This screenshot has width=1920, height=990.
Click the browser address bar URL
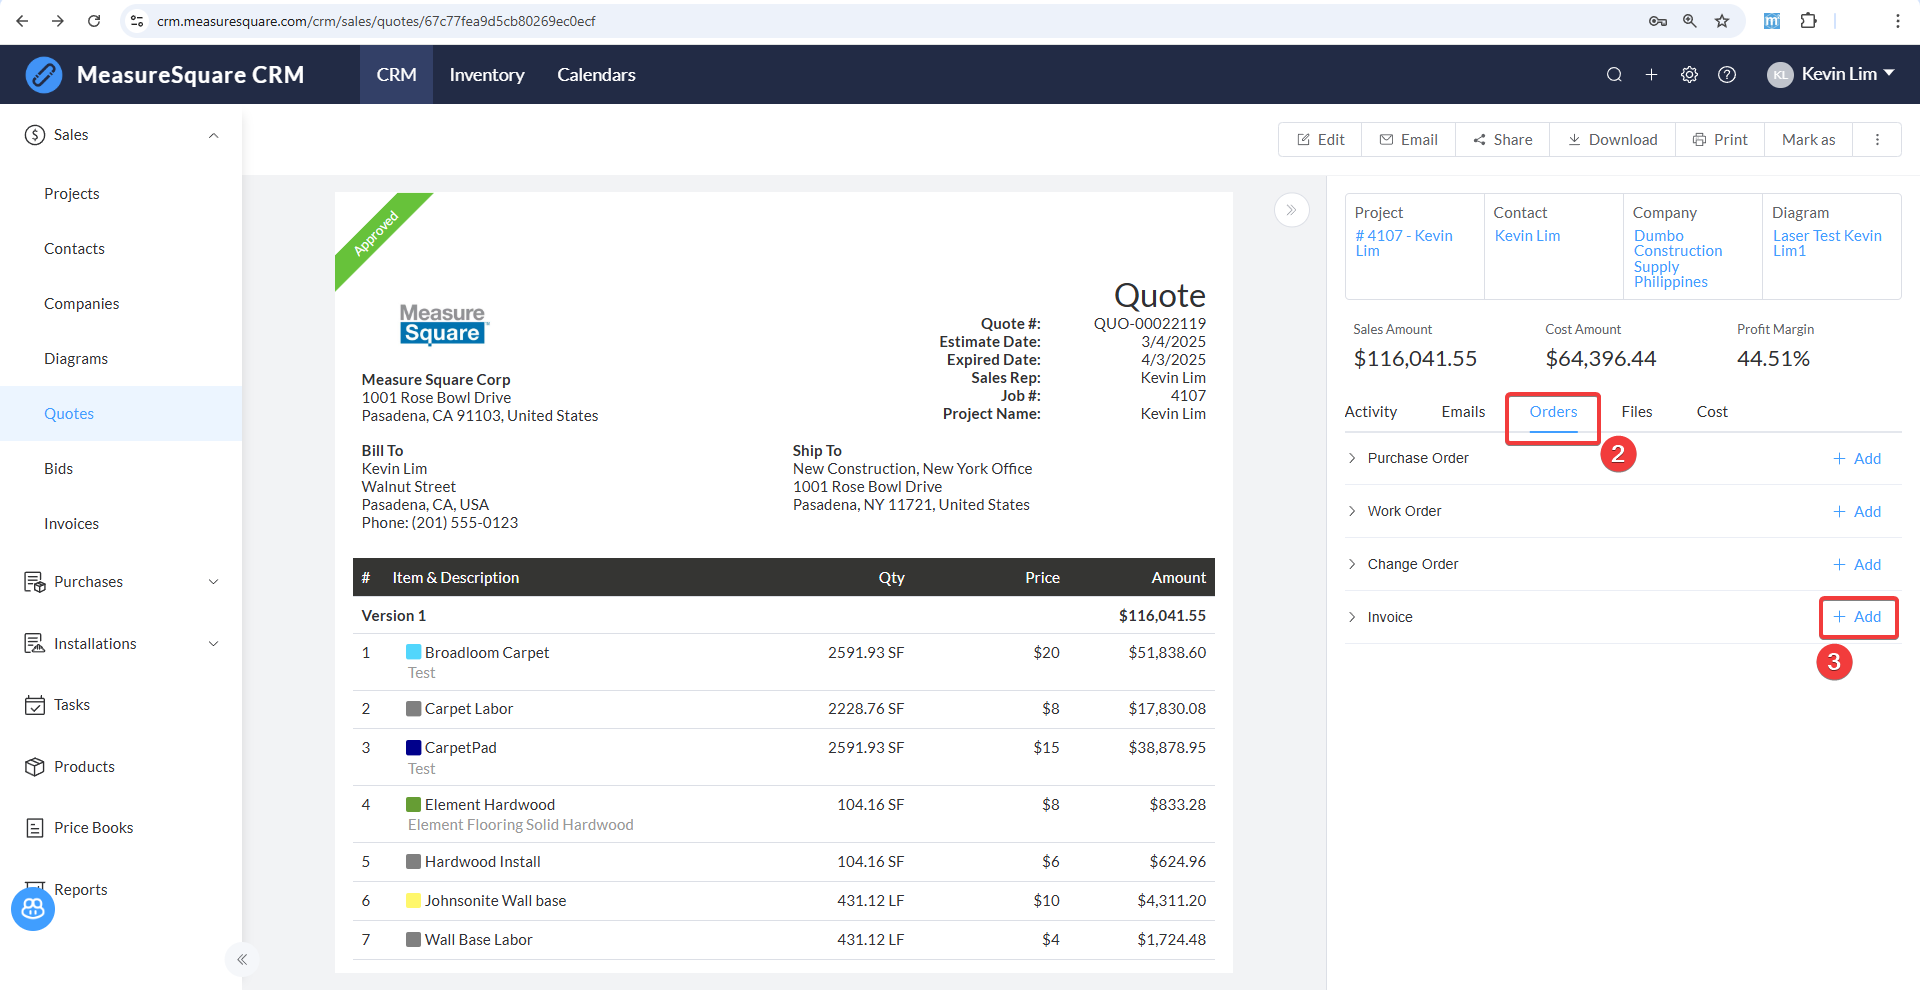click(x=376, y=21)
